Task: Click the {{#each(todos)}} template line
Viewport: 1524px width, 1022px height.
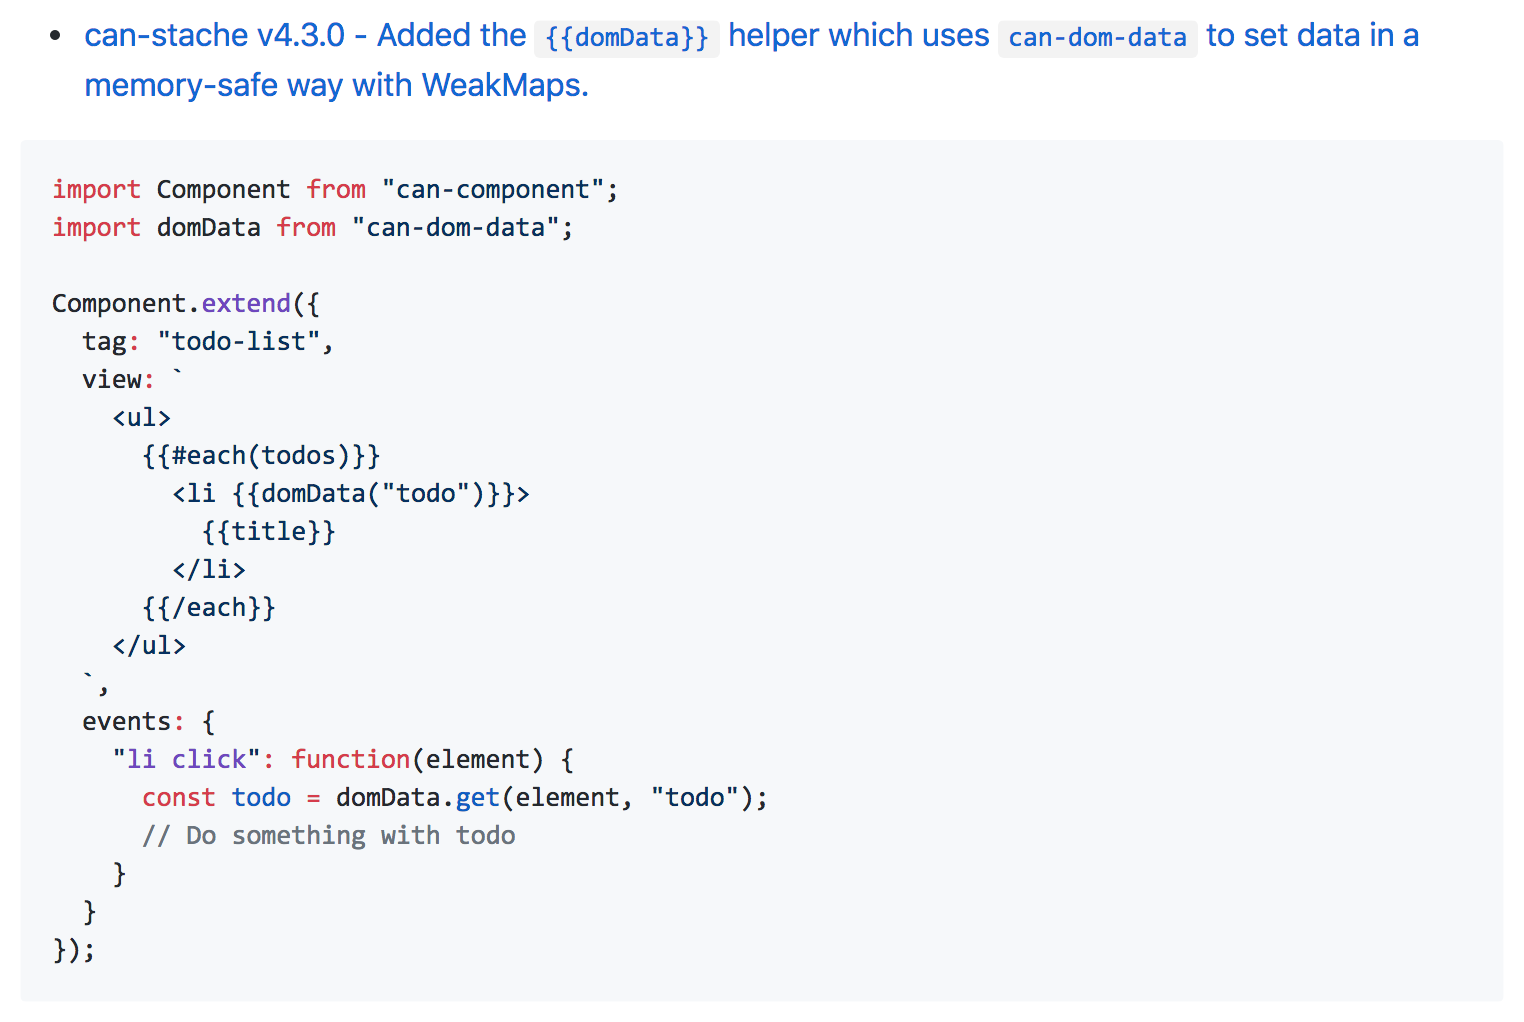Action: [x=261, y=455]
